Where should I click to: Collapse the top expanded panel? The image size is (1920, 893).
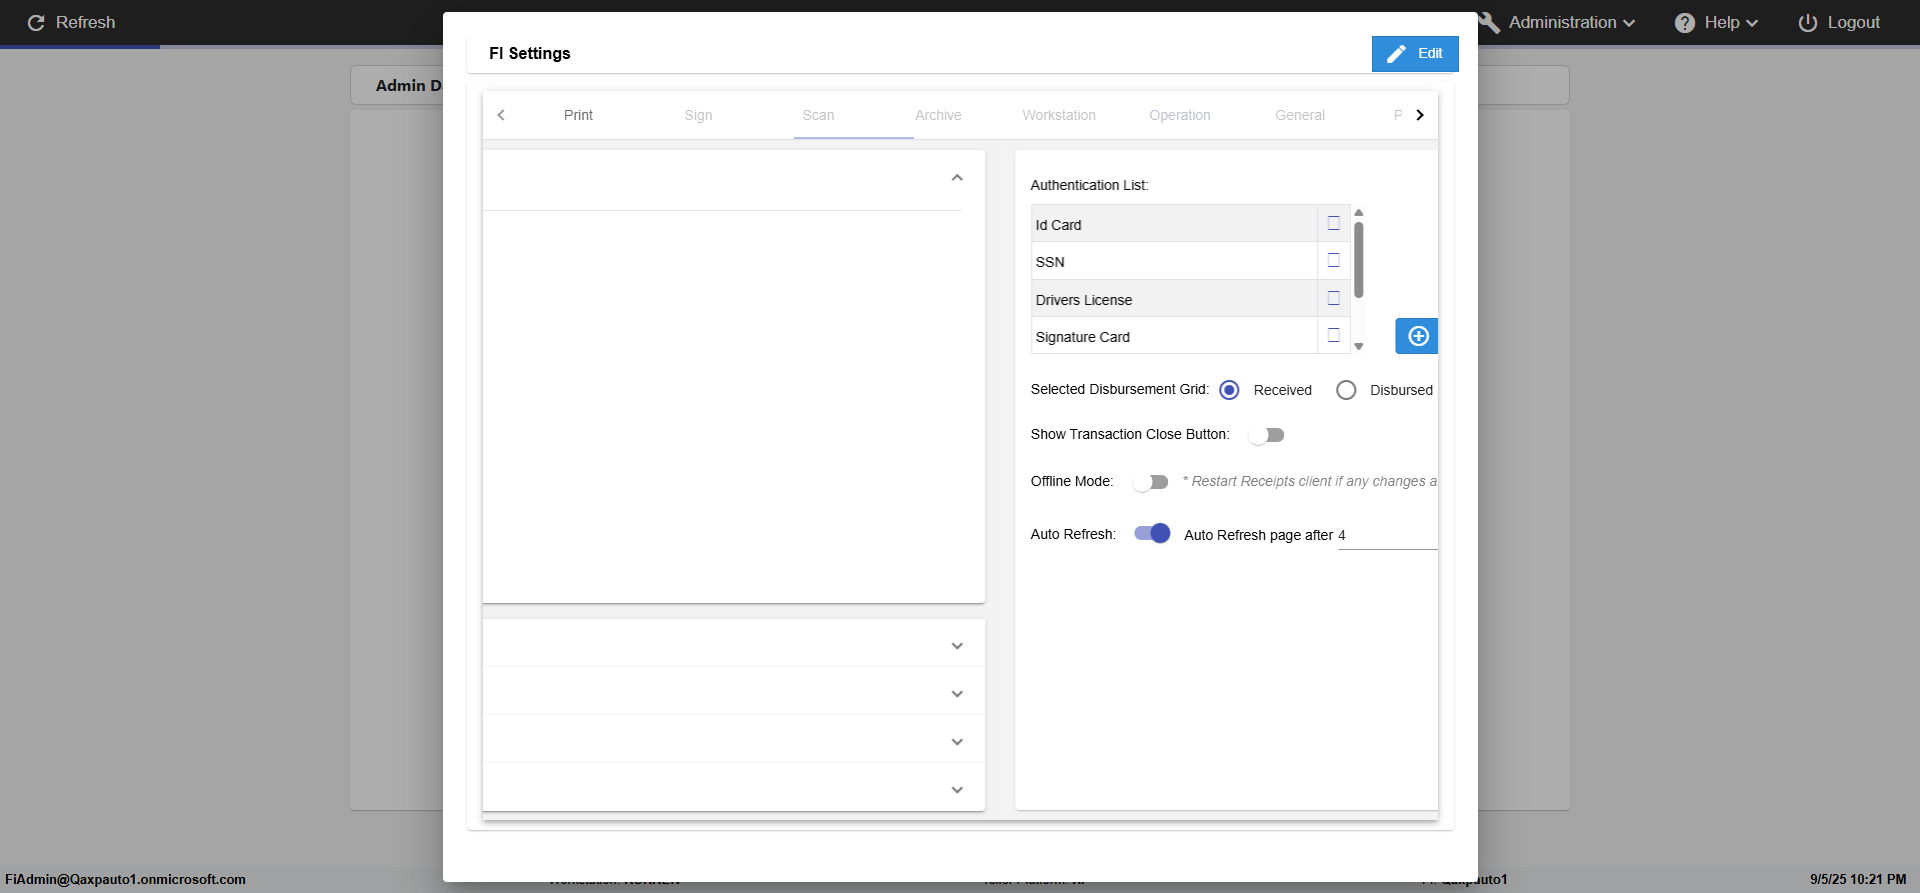[x=957, y=178]
